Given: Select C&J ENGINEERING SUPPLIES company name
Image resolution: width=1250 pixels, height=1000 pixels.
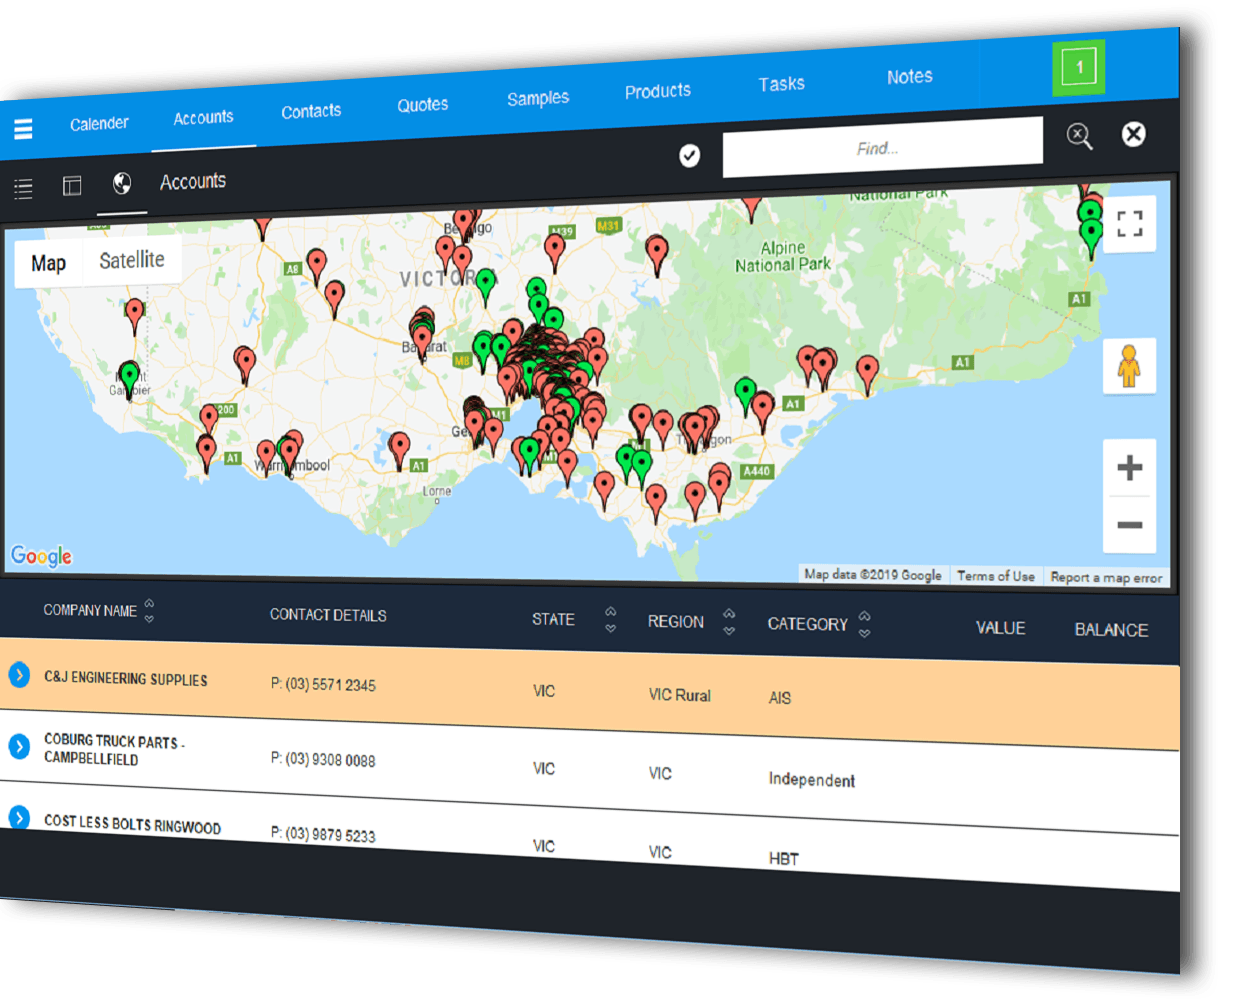Looking at the screenshot, I should click(x=126, y=678).
